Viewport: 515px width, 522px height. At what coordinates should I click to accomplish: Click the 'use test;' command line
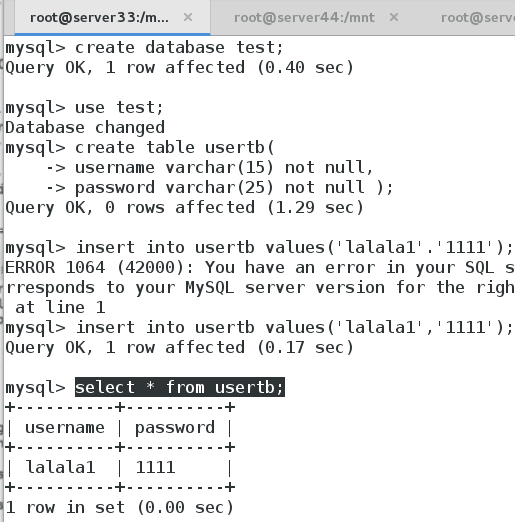(84, 107)
